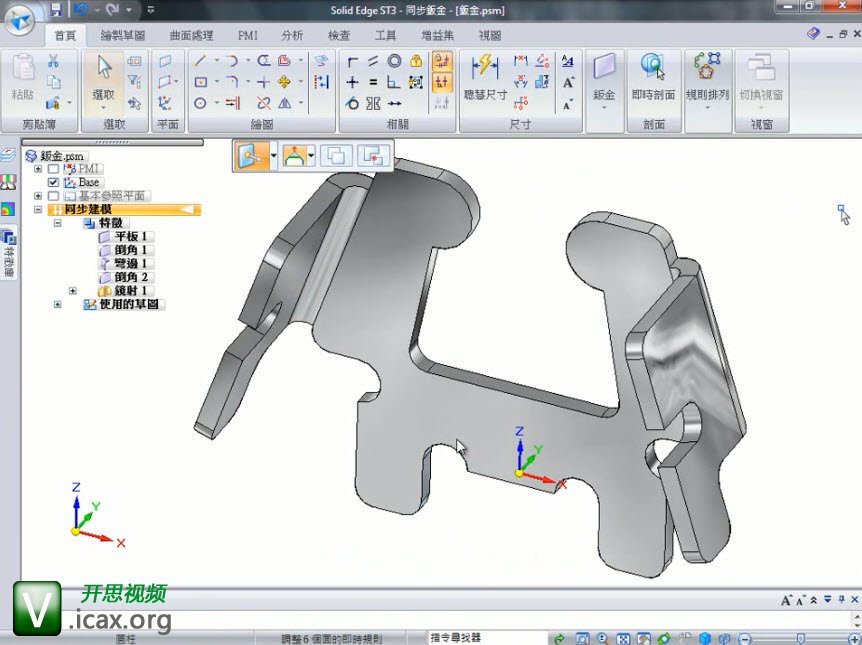Click the blue cube view orientation icon
862x645 pixels.
point(705,638)
